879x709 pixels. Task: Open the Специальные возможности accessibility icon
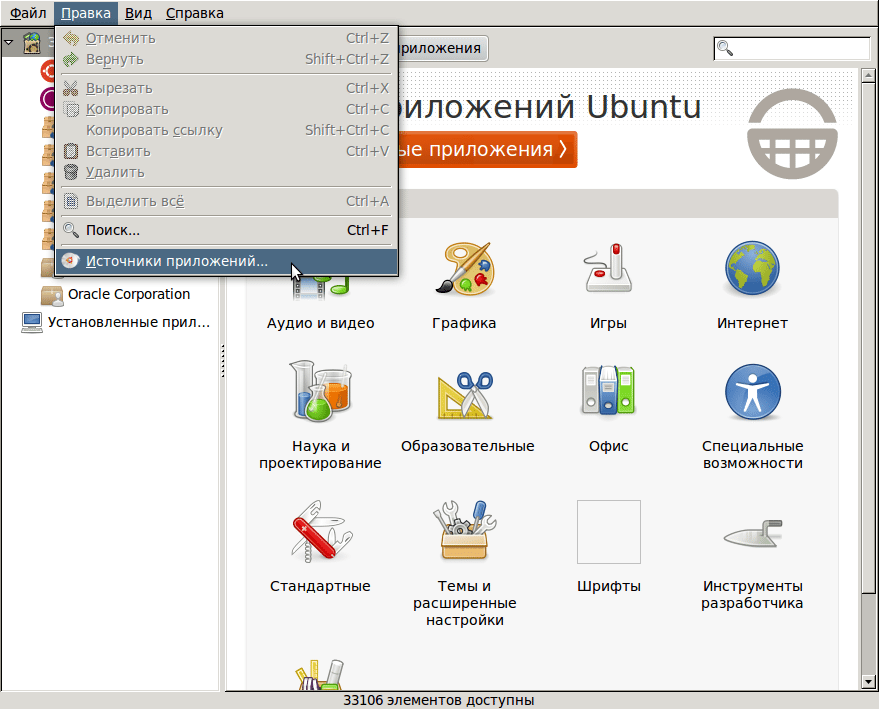752,392
